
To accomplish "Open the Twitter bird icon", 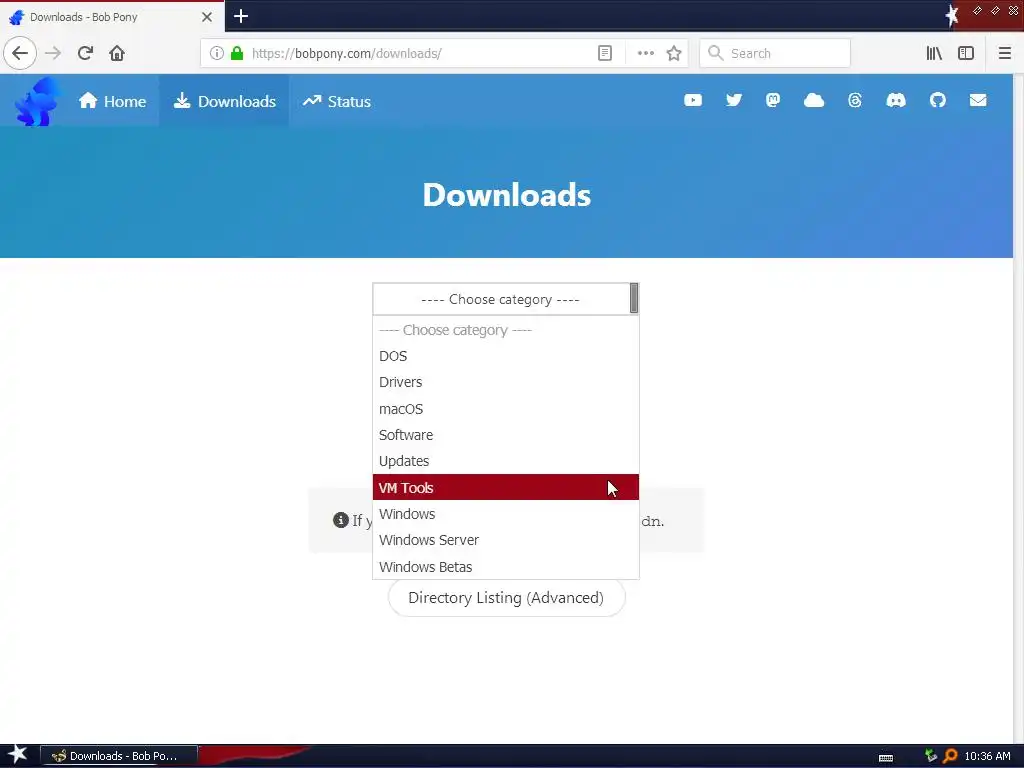I will [734, 100].
